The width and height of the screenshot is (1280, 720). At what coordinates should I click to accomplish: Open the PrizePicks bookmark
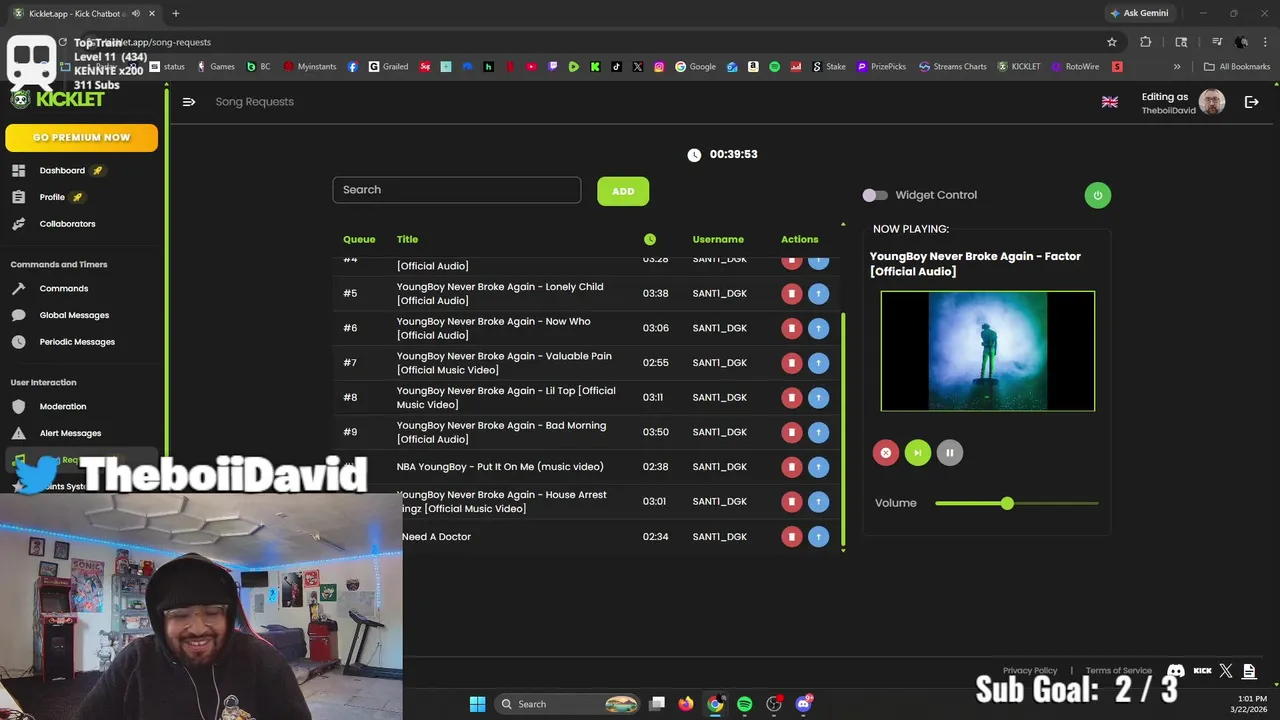[881, 67]
